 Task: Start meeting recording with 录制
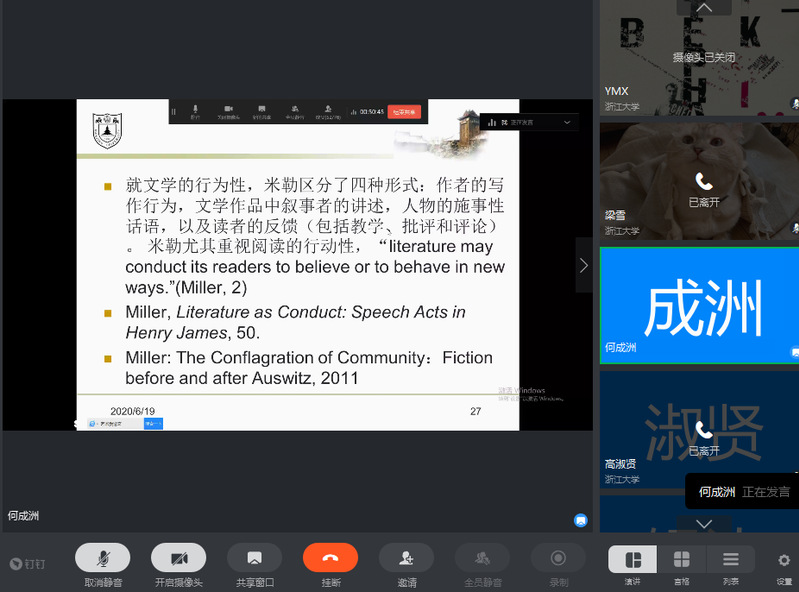point(558,558)
